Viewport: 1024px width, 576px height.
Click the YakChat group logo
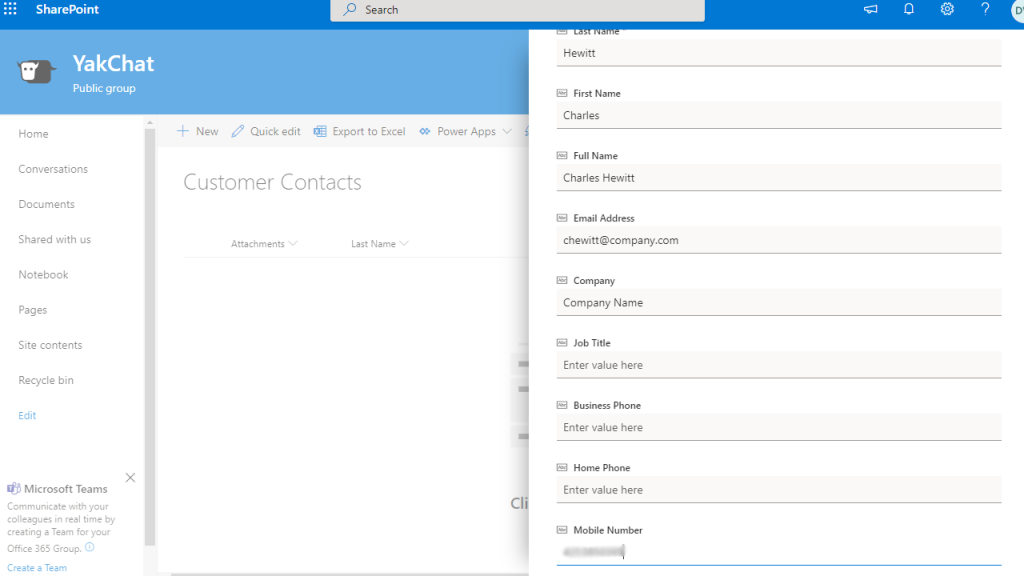[x=36, y=71]
